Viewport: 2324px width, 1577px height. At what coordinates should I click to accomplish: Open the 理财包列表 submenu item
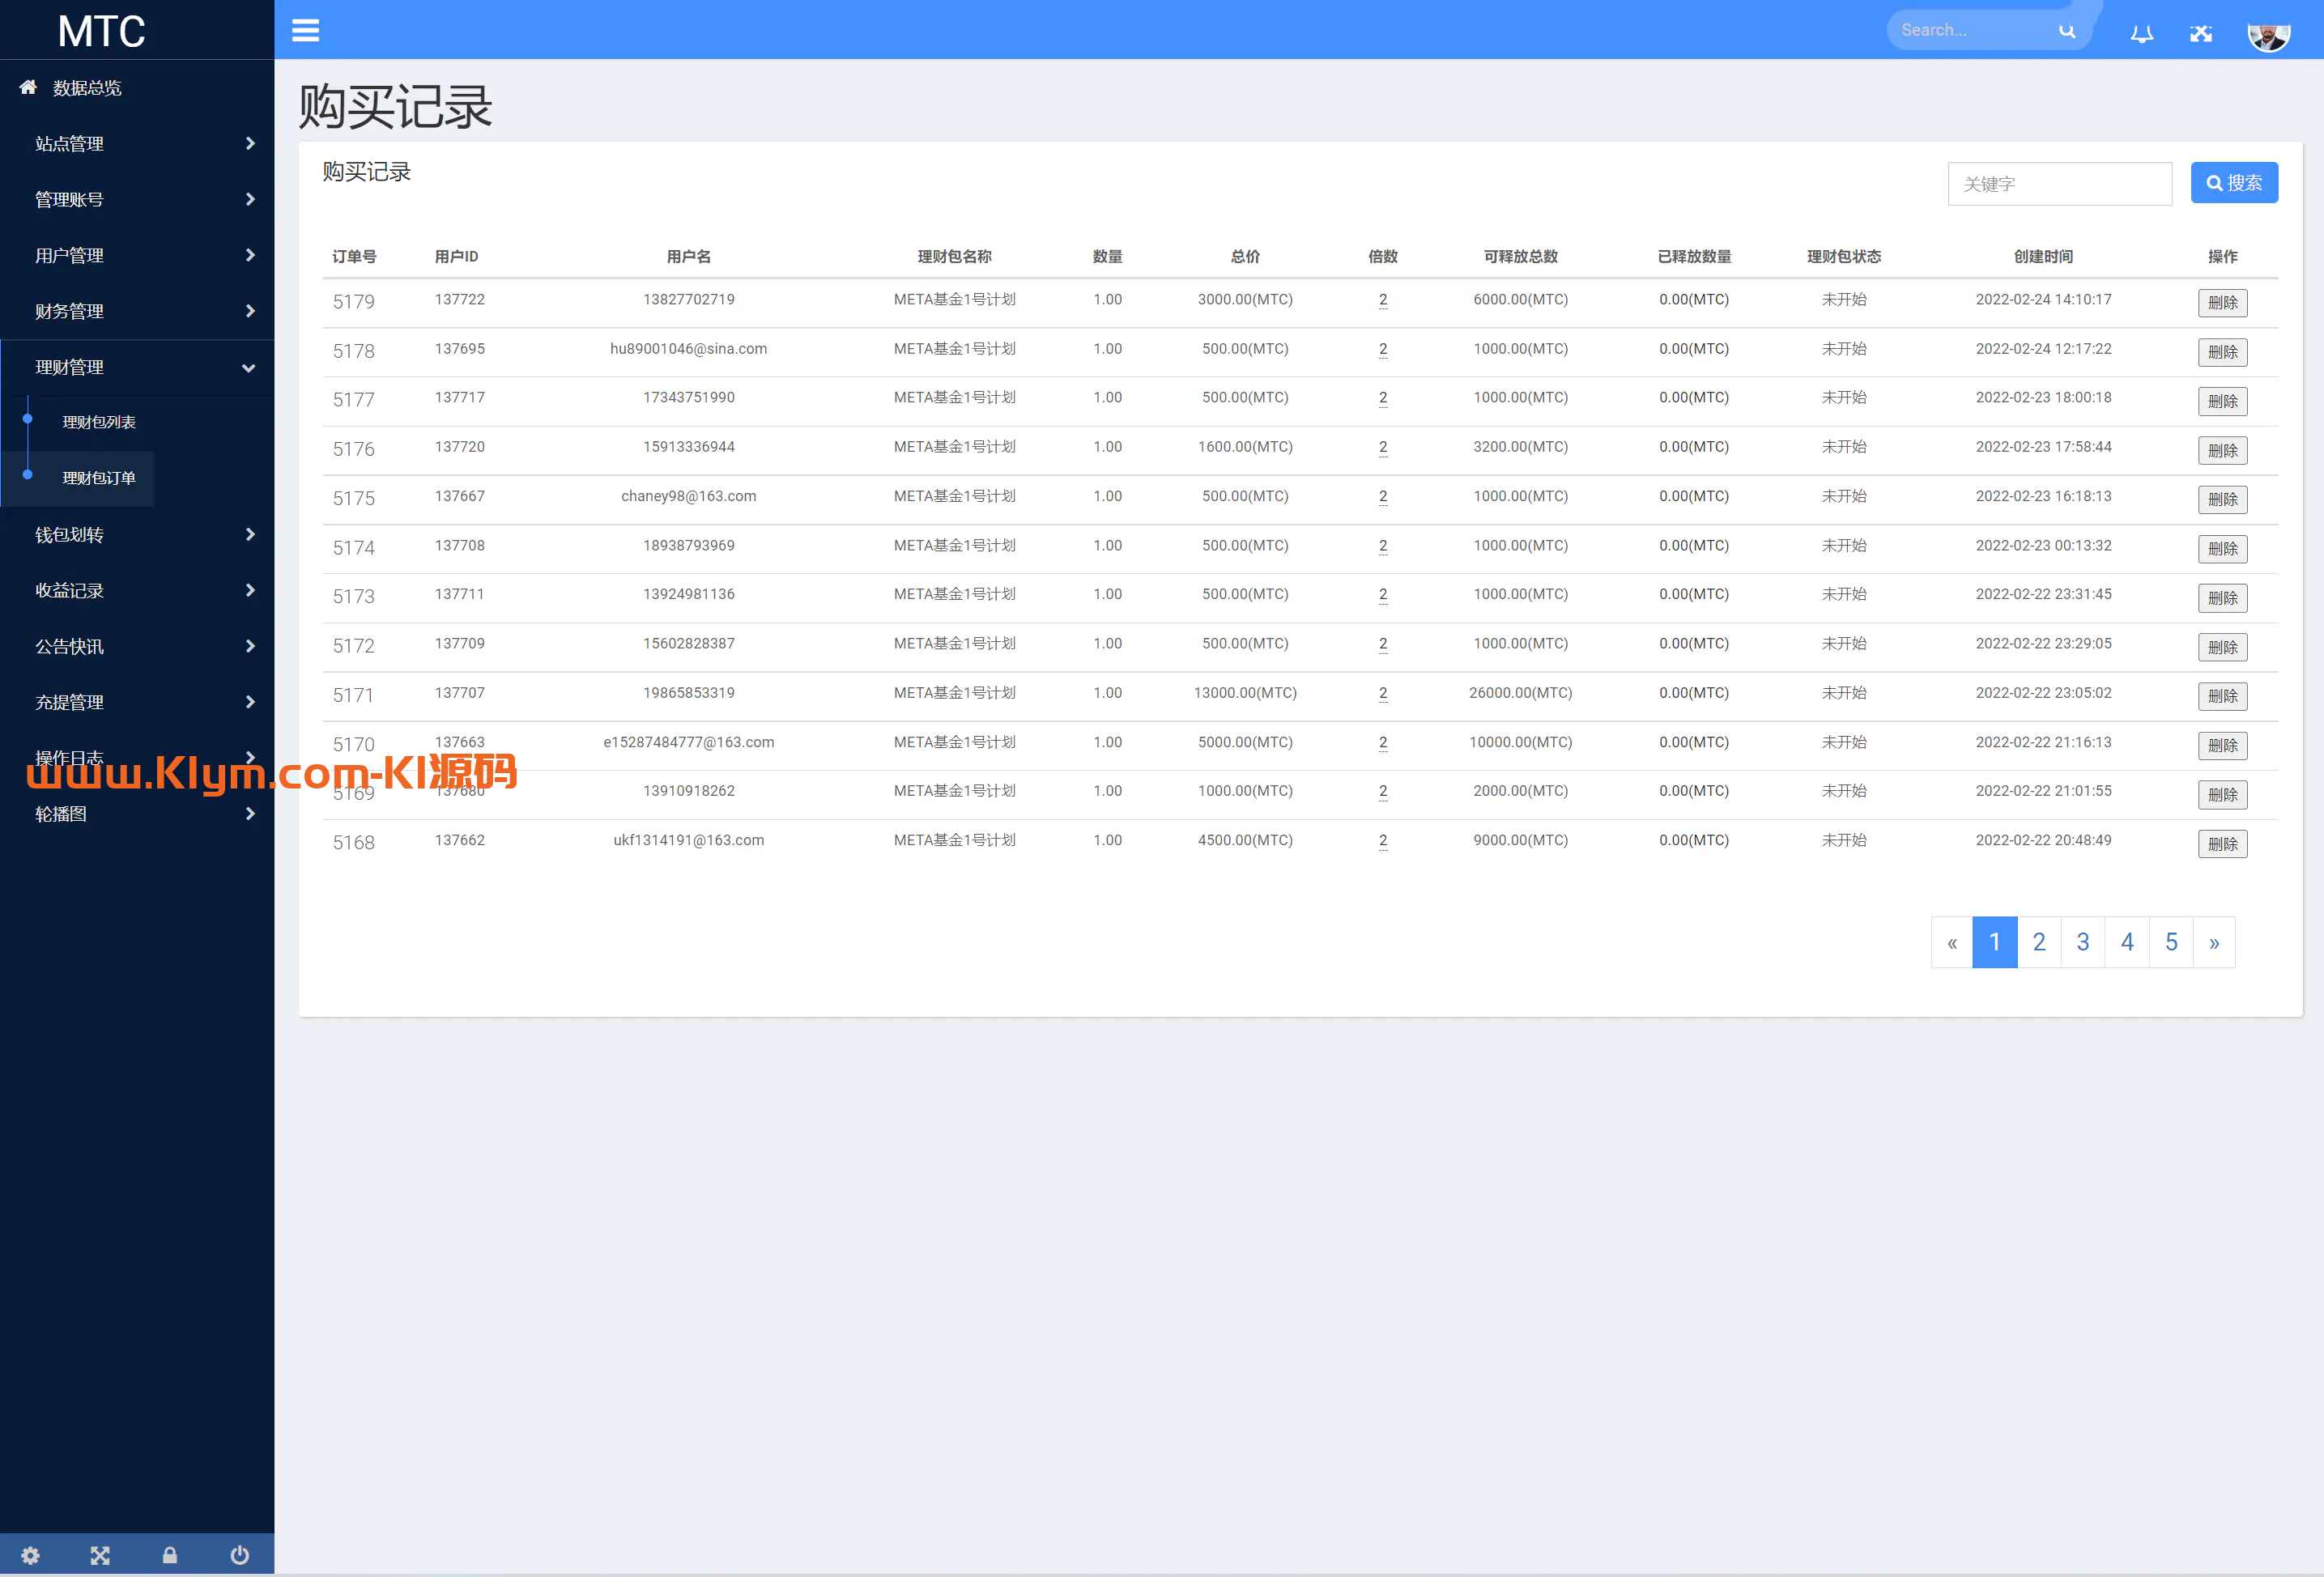[x=99, y=422]
